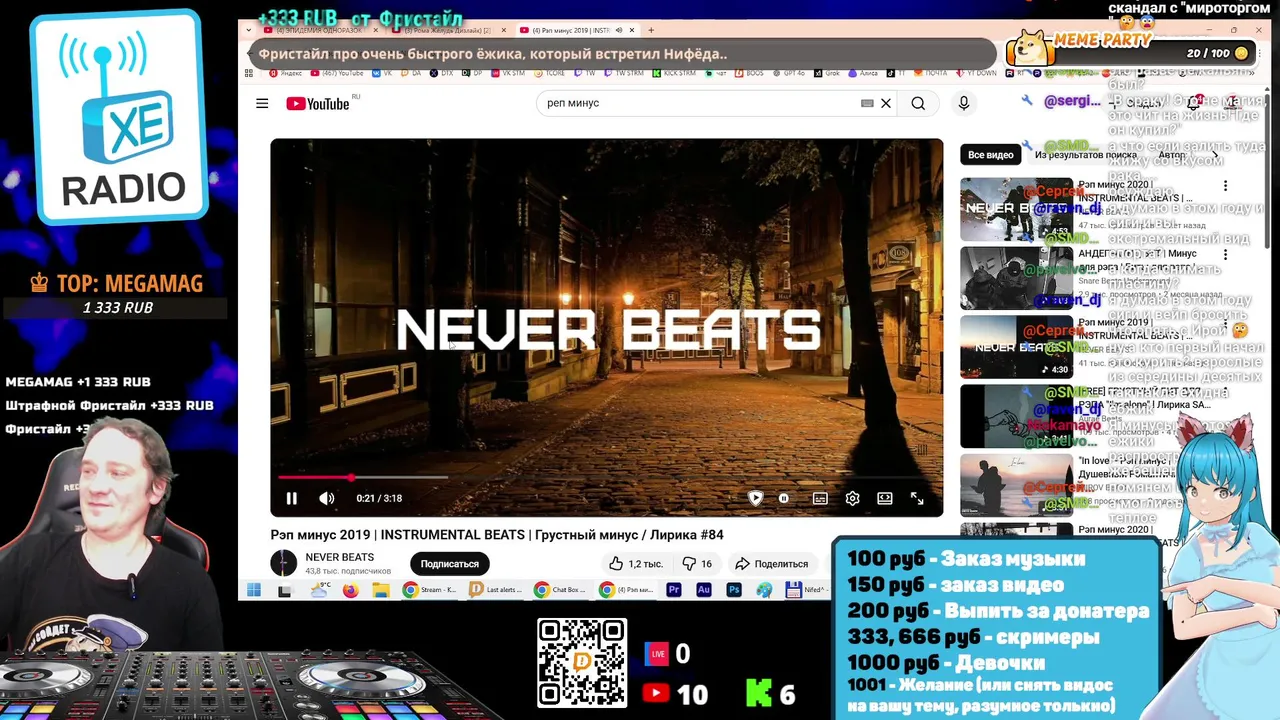Mute the video with the speaker icon
Image resolution: width=1280 pixels, height=720 pixels.
point(327,498)
